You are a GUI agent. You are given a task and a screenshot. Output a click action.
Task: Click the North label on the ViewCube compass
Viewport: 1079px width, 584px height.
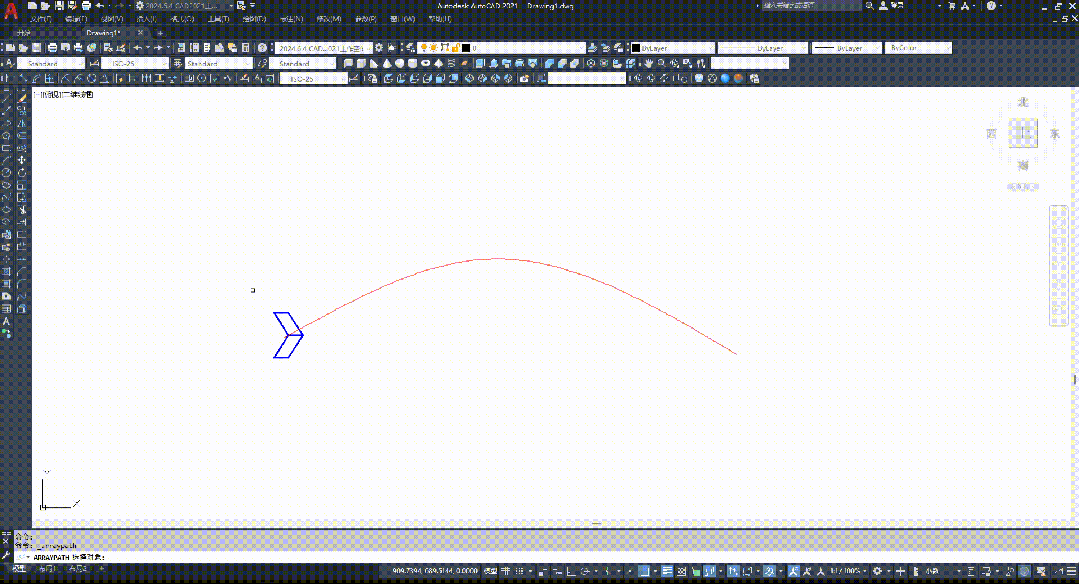(1023, 102)
